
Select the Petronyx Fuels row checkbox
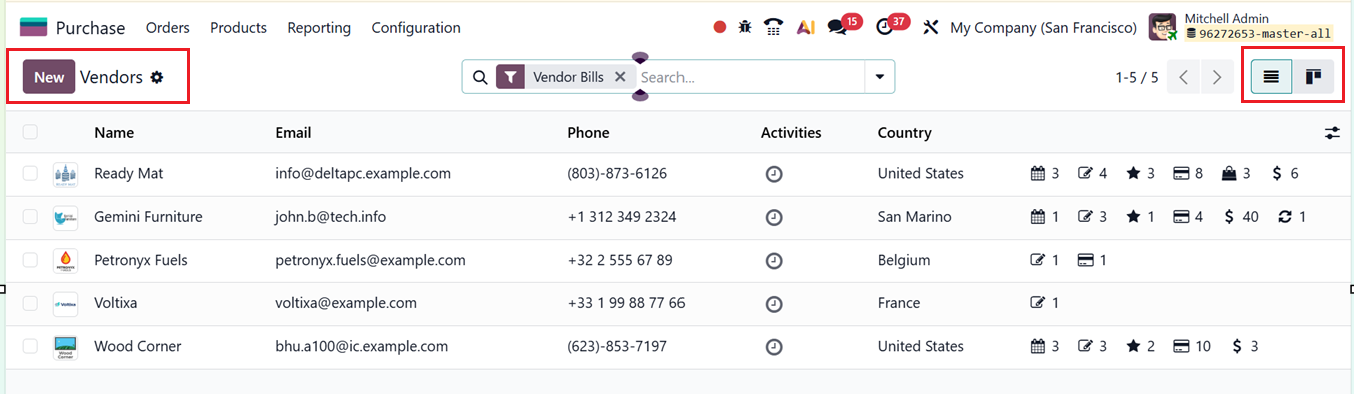[30, 260]
